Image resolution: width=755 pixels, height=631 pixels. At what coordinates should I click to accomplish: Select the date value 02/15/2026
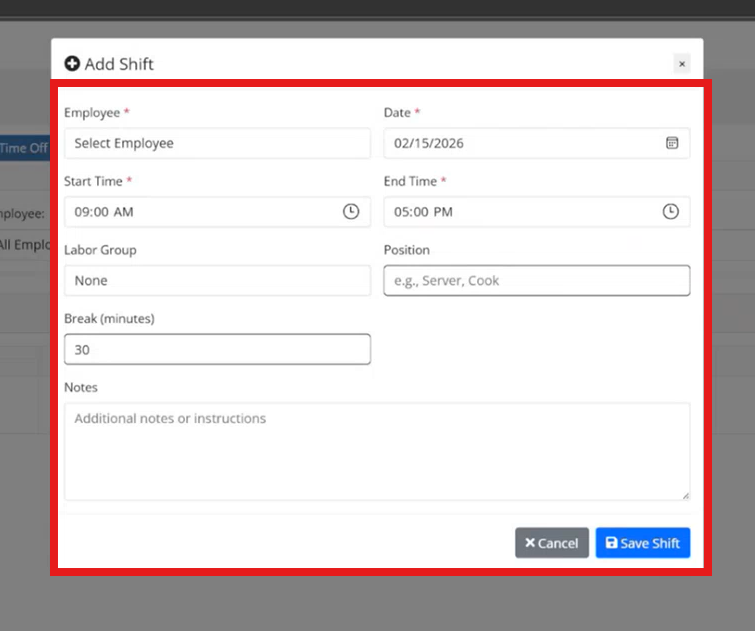(429, 143)
